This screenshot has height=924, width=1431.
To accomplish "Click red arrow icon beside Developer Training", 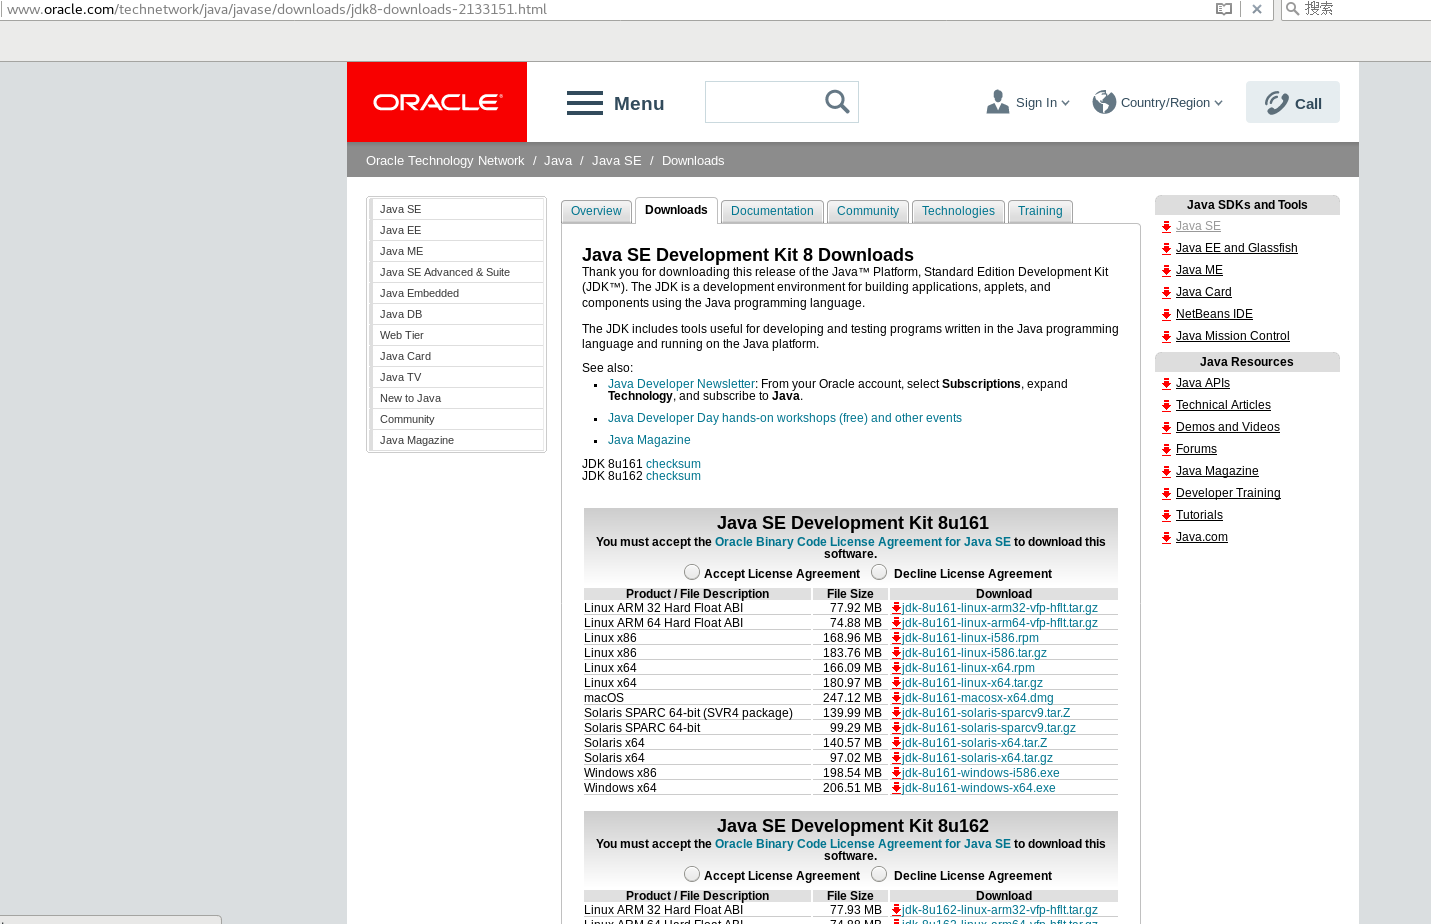I will click(1166, 494).
